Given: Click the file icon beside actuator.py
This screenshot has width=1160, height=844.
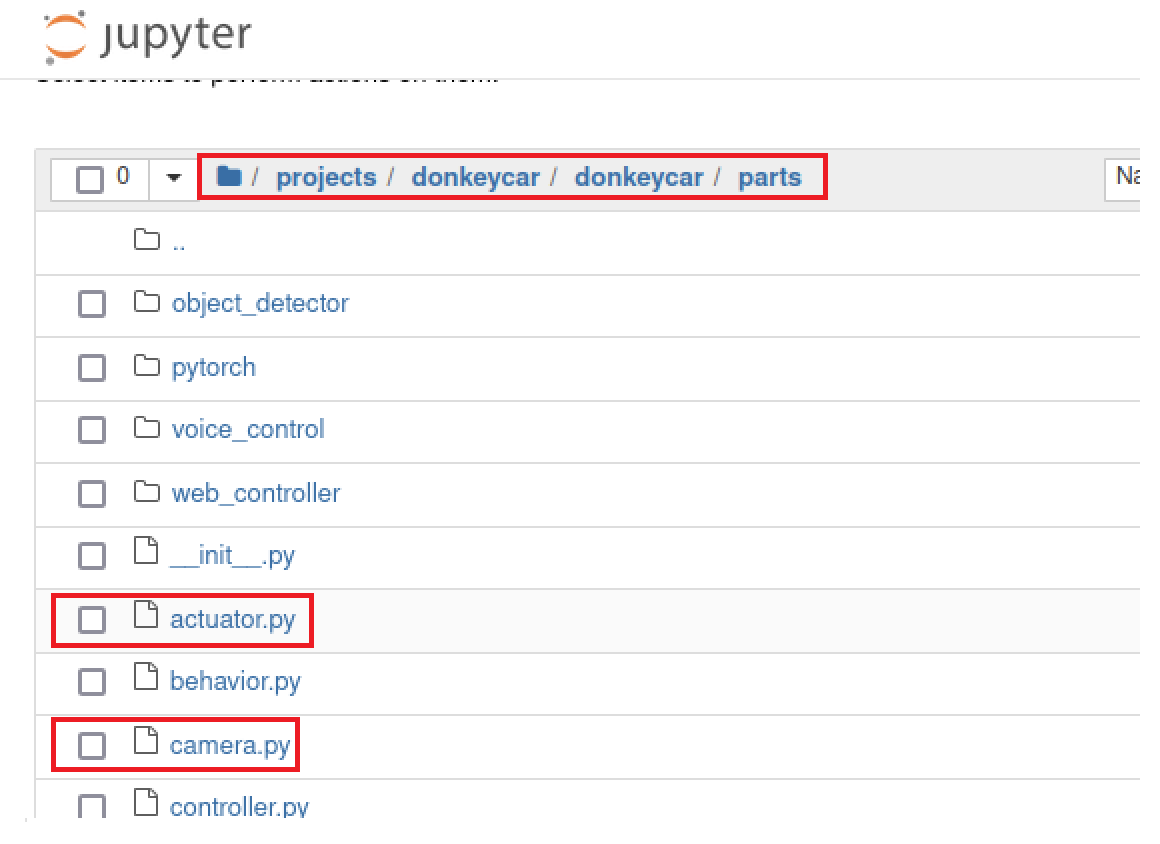Looking at the screenshot, I should [146, 617].
